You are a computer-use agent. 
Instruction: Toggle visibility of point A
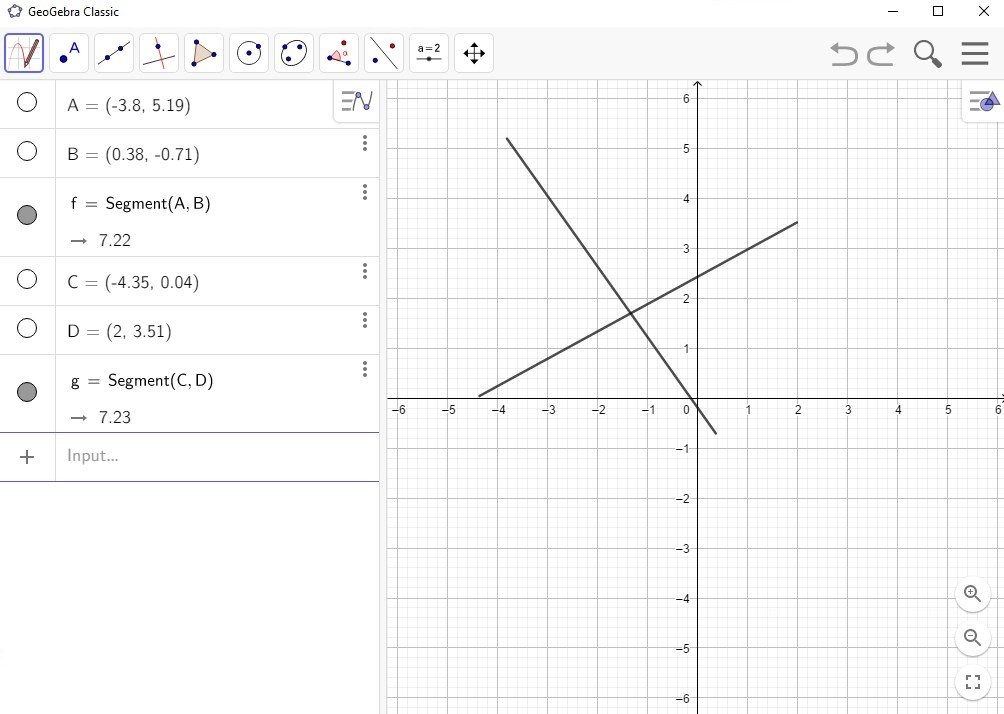[x=27, y=102]
